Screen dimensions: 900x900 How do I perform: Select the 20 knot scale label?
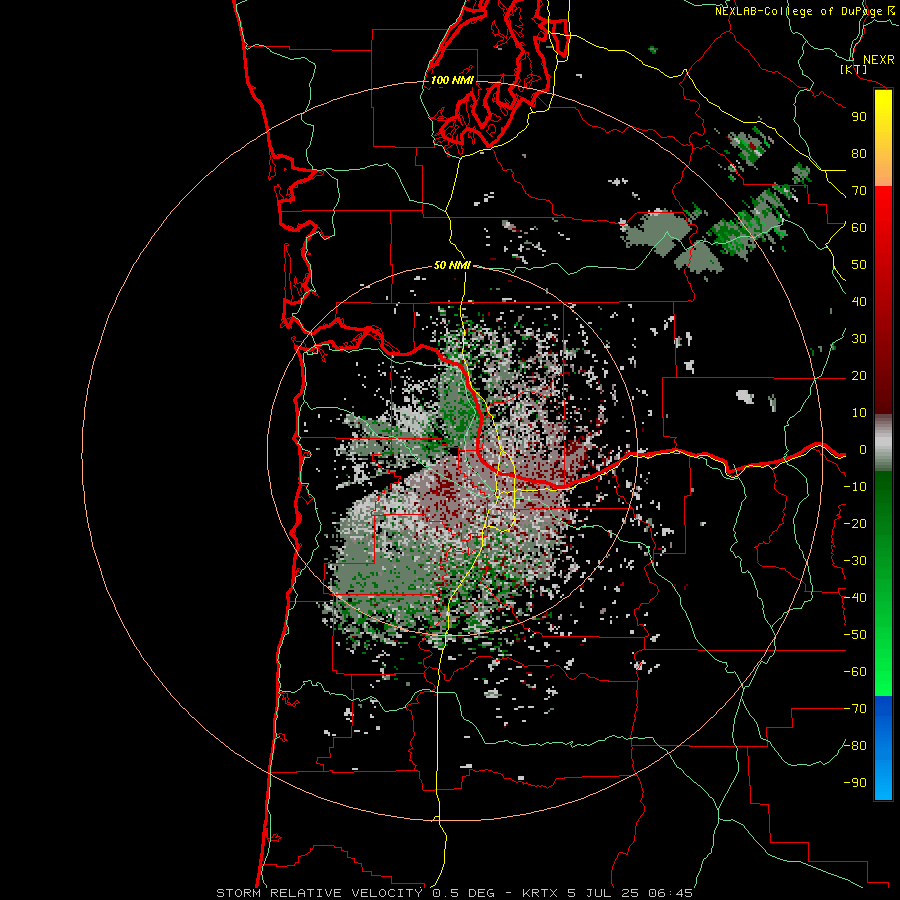tap(859, 375)
